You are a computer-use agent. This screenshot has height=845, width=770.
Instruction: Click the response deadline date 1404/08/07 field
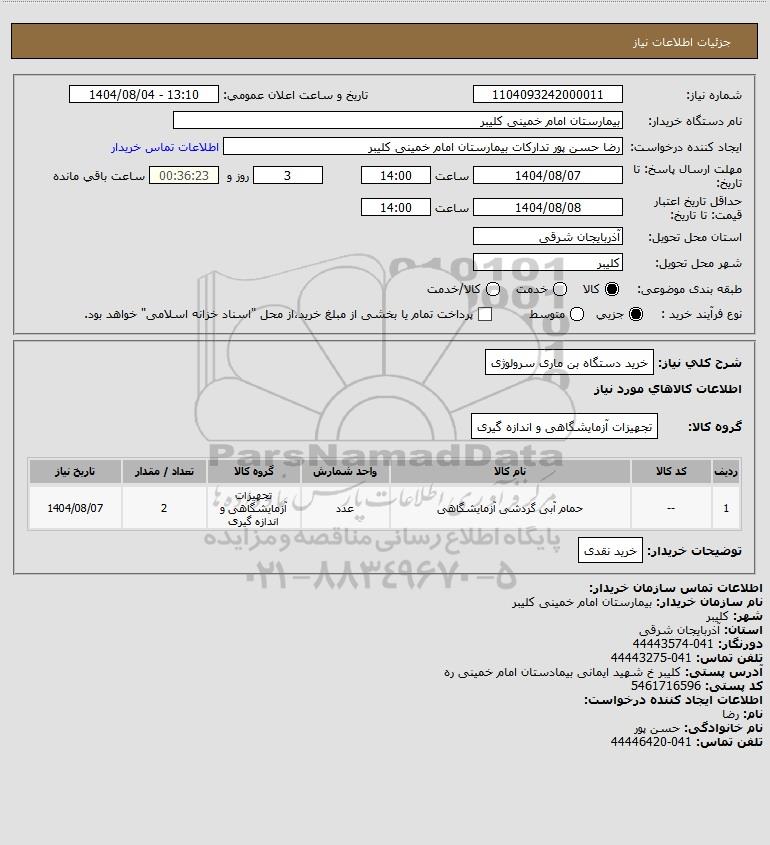point(547,175)
